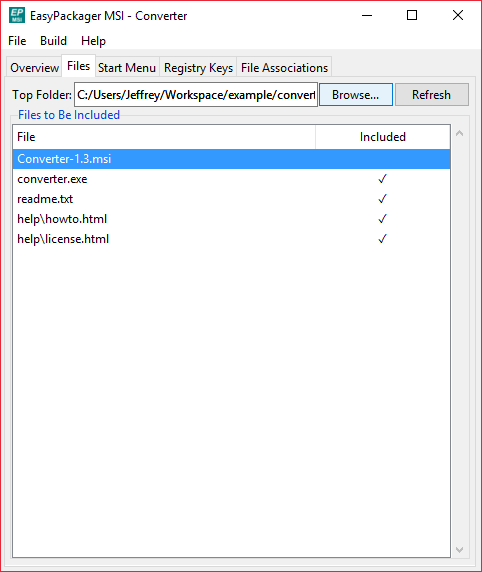
Task: Click the EasyPackager MSI app icon
Action: click(17, 15)
